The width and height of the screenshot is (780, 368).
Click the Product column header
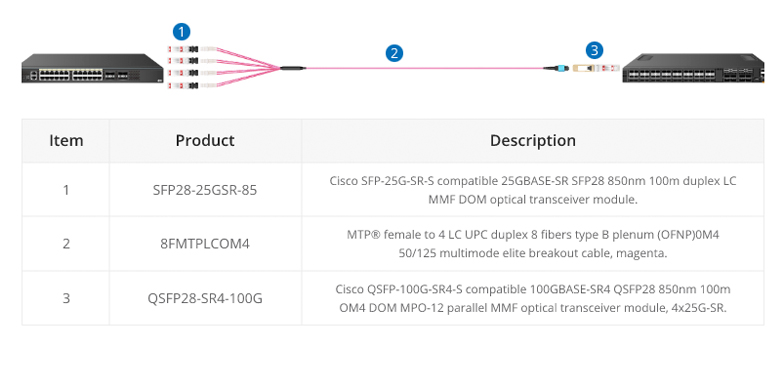tap(205, 141)
